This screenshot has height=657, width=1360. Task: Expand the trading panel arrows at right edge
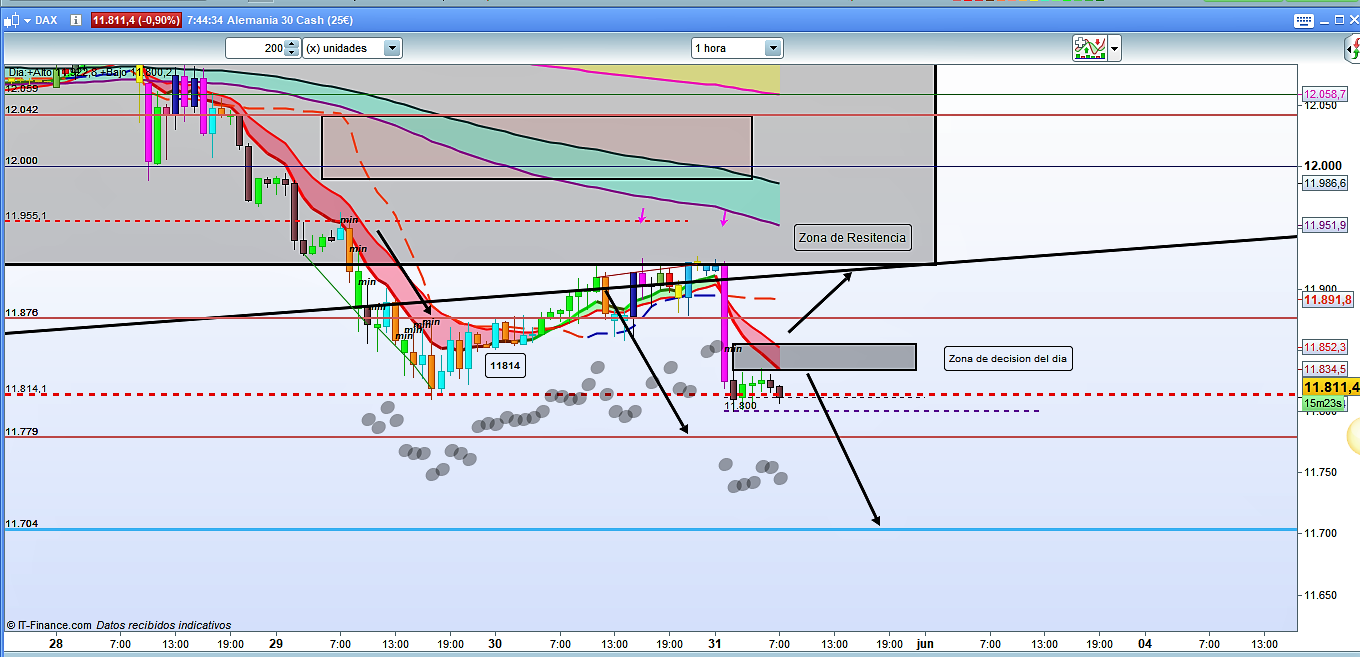point(1351,47)
